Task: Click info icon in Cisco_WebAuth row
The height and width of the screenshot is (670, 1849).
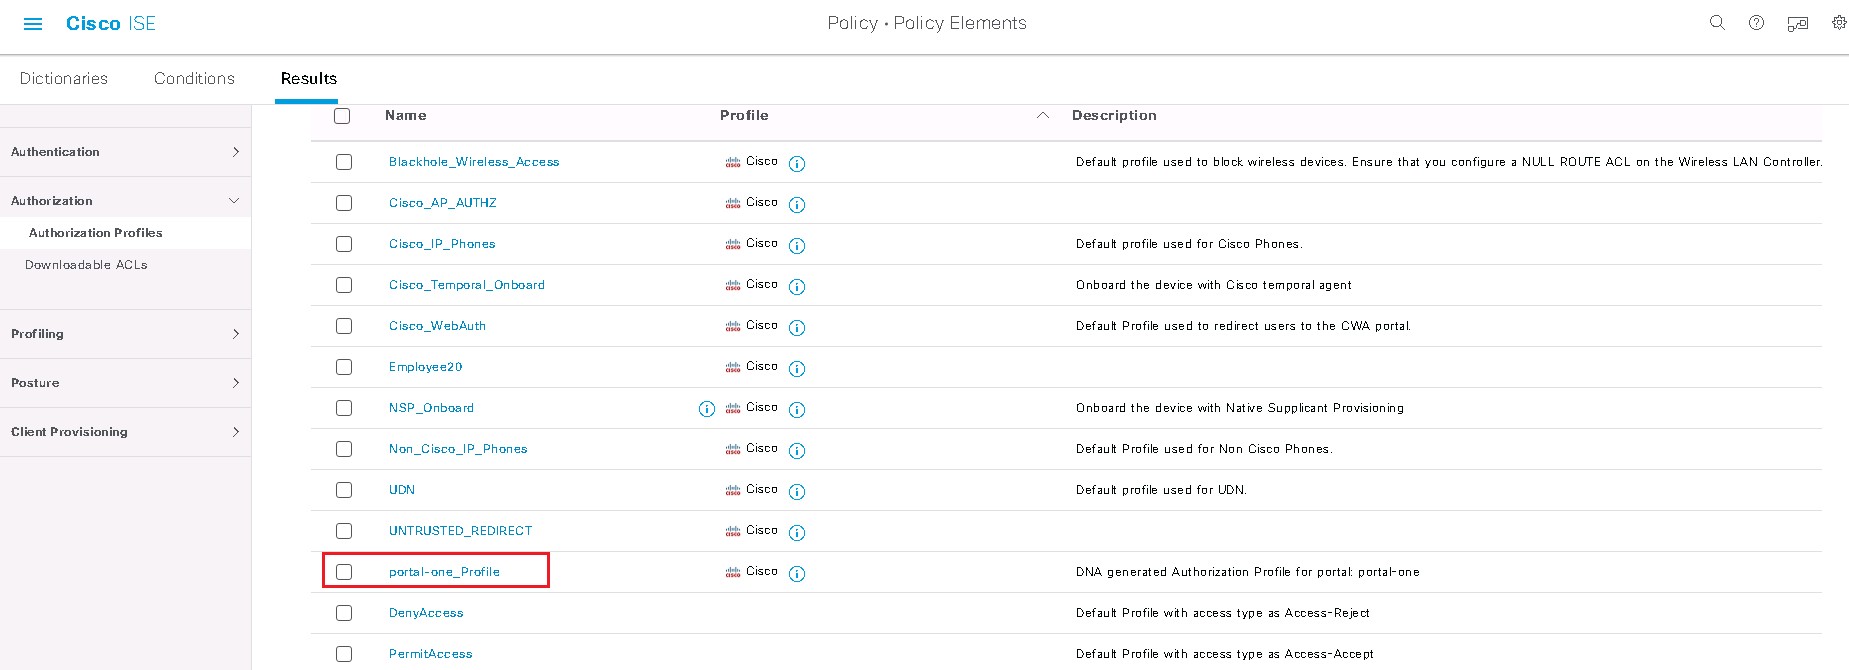Action: [797, 327]
